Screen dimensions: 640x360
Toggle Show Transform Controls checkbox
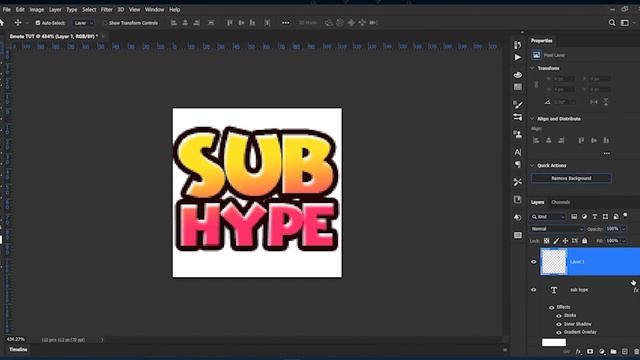coord(105,23)
